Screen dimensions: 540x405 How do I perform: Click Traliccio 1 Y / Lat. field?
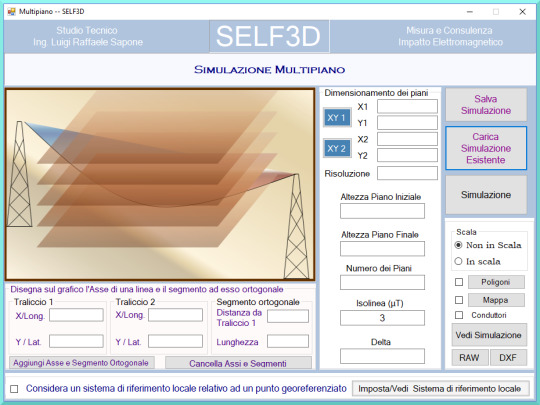click(x=76, y=341)
